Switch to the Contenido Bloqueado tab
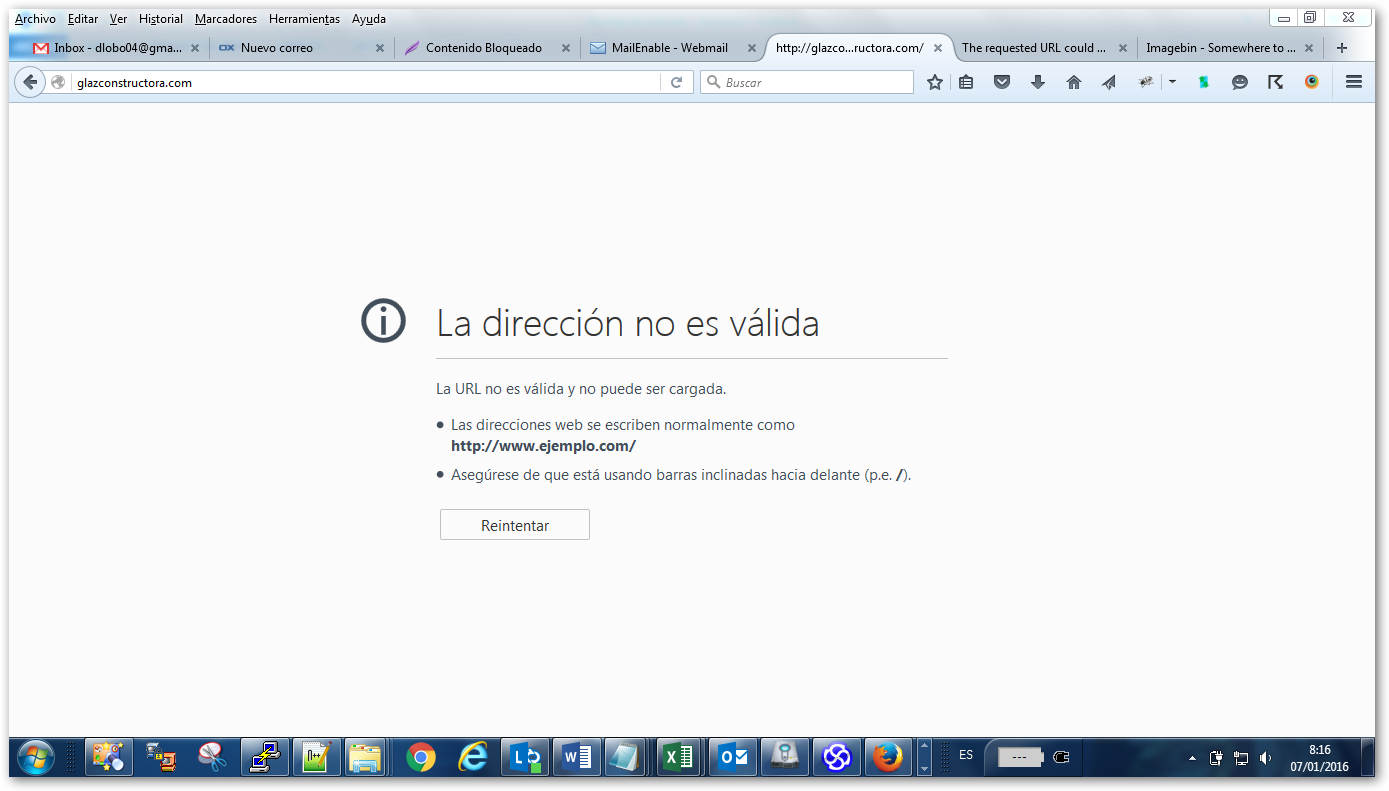The width and height of the screenshot is (1389, 791). 487,48
